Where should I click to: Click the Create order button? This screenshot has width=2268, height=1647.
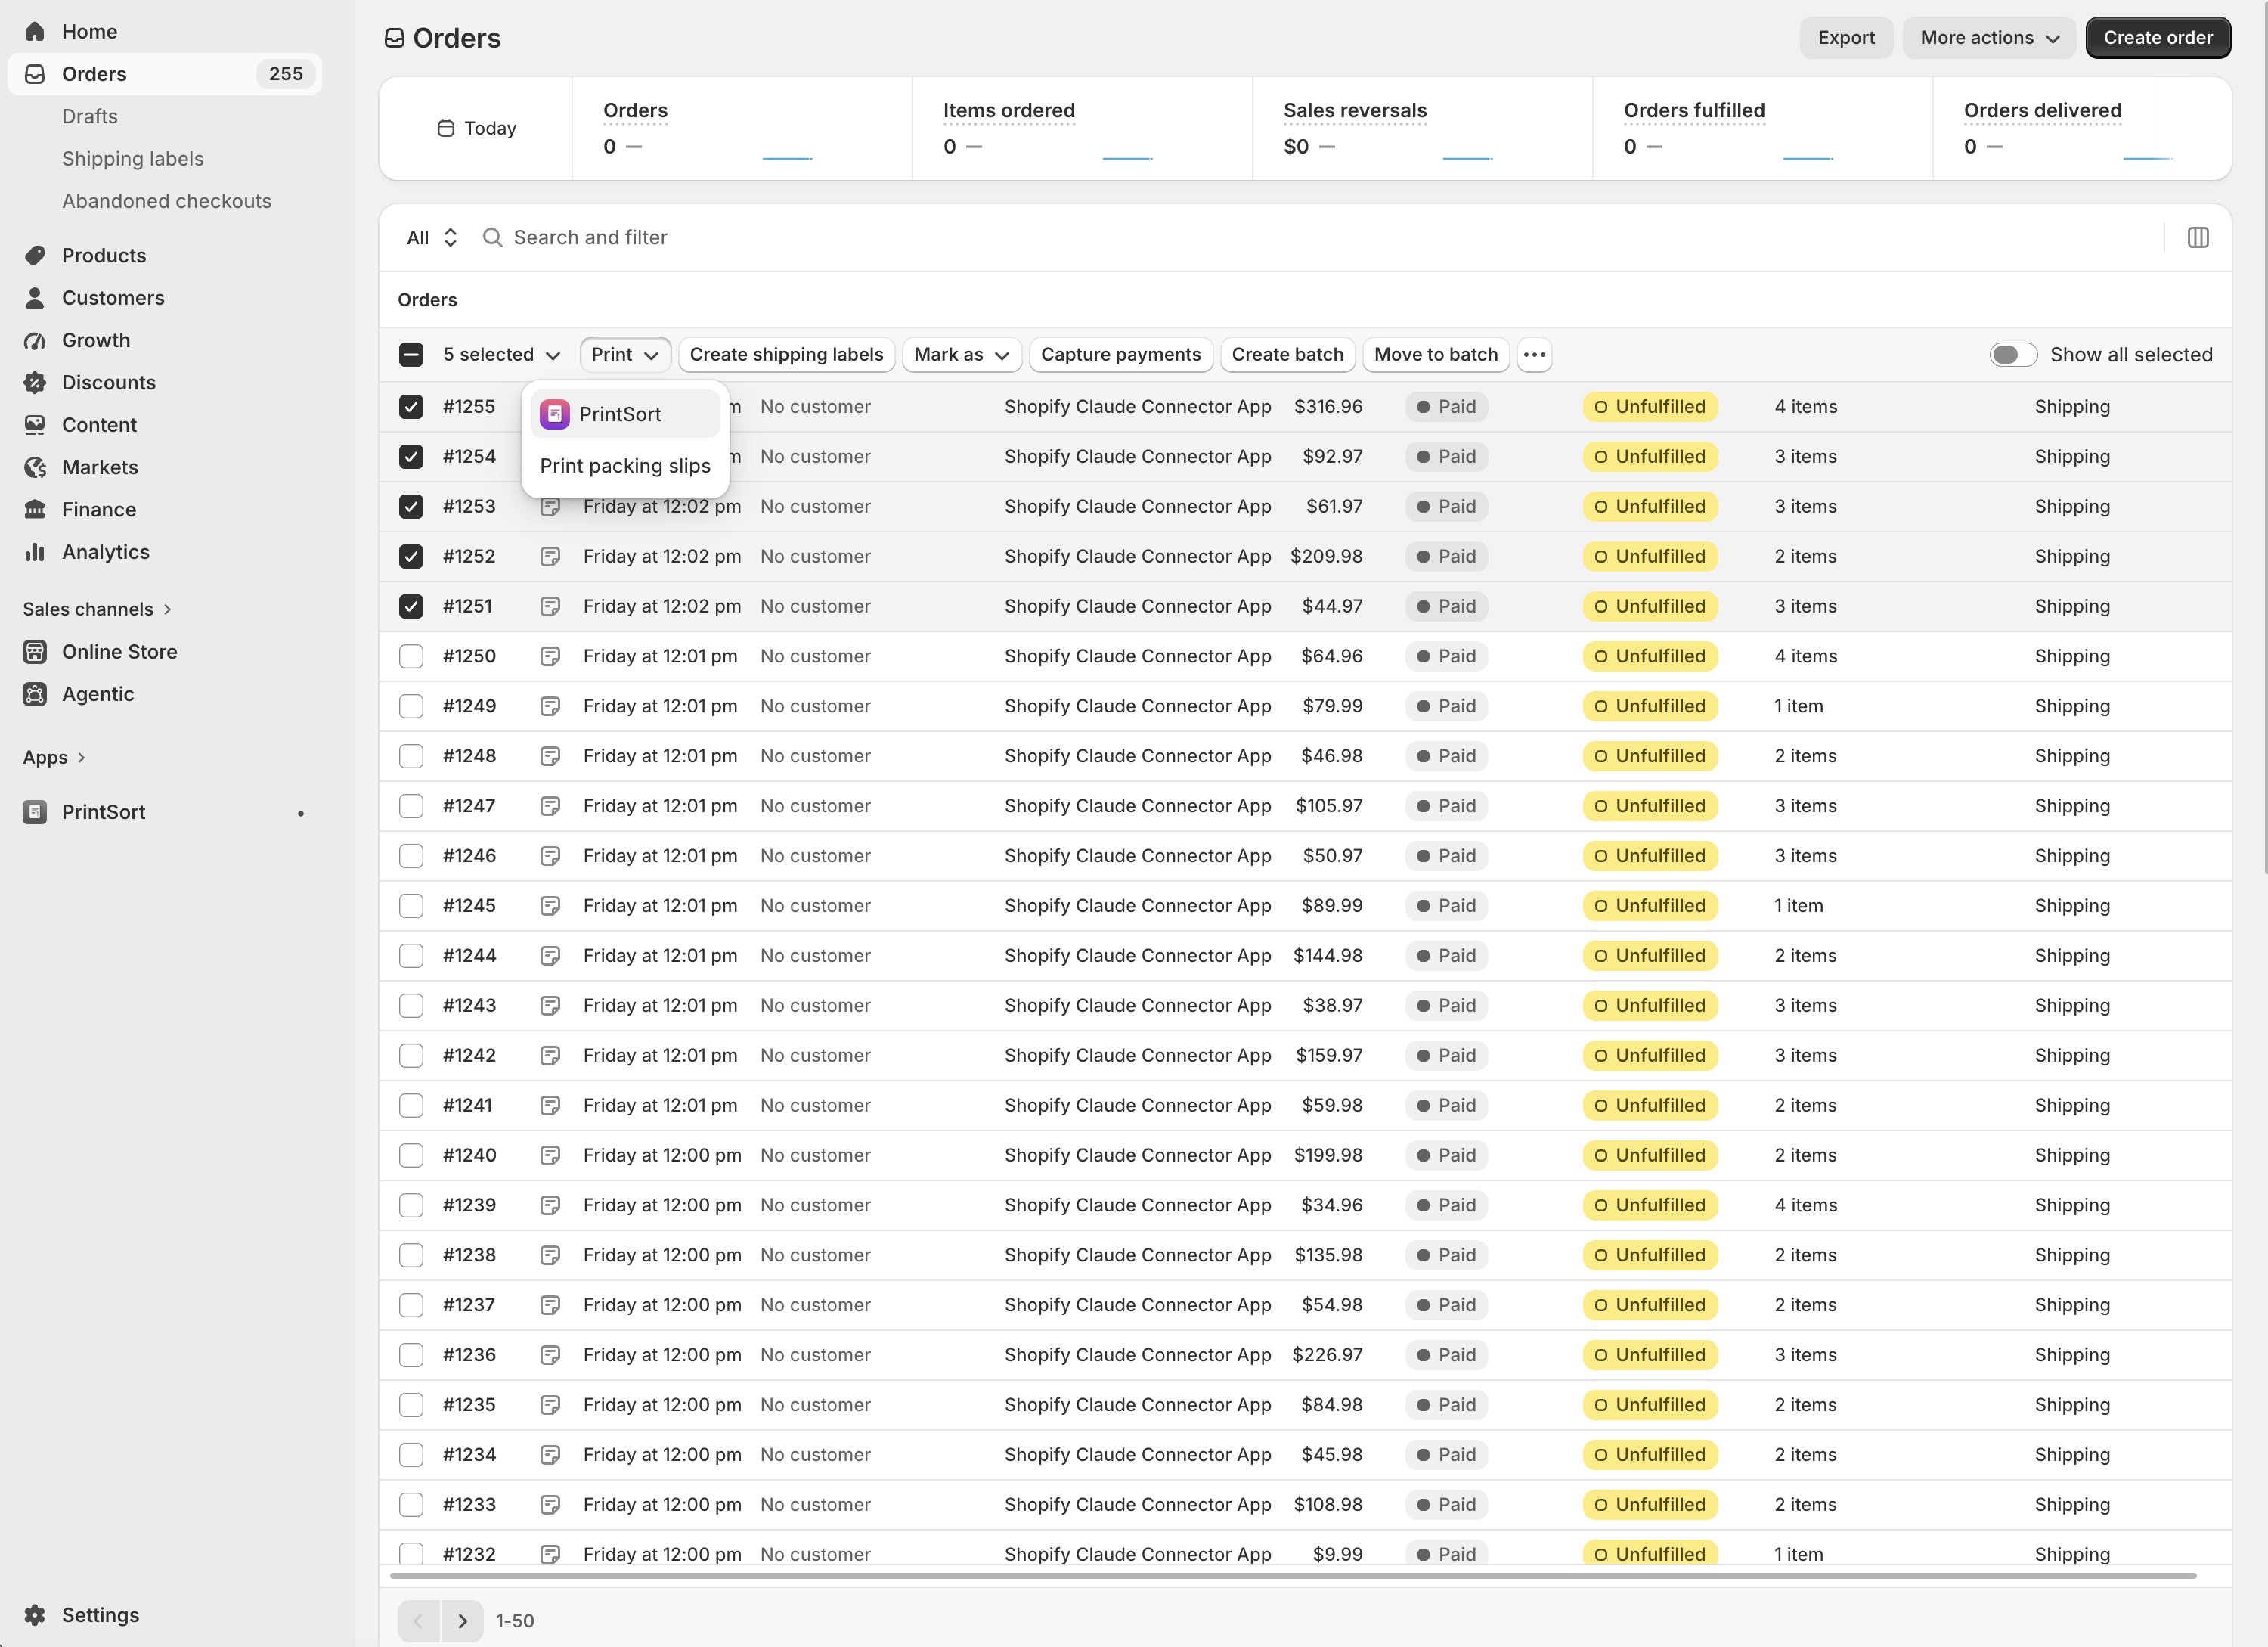pyautogui.click(x=2158, y=38)
